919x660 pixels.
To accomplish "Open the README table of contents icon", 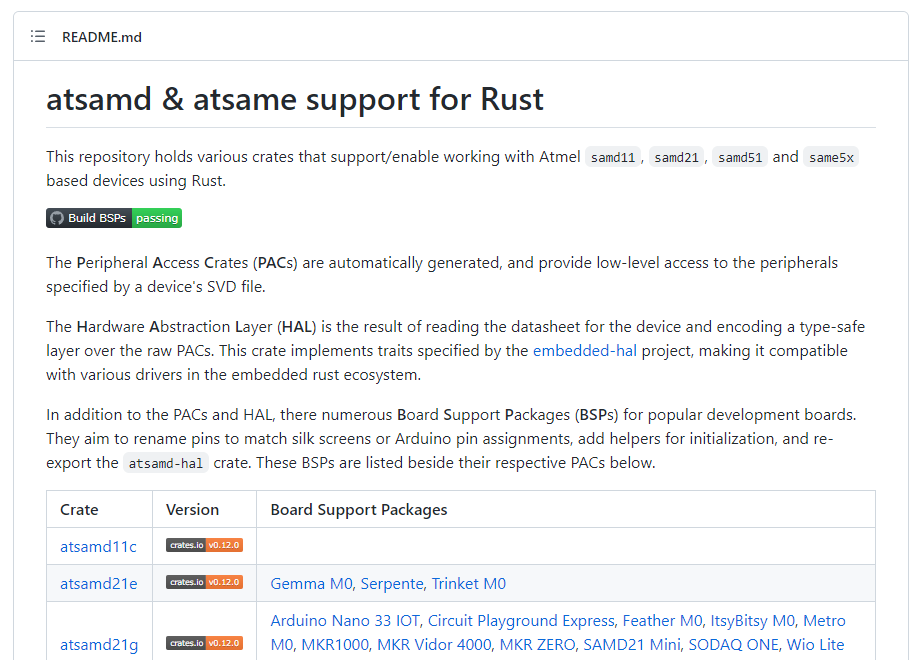I will [38, 37].
